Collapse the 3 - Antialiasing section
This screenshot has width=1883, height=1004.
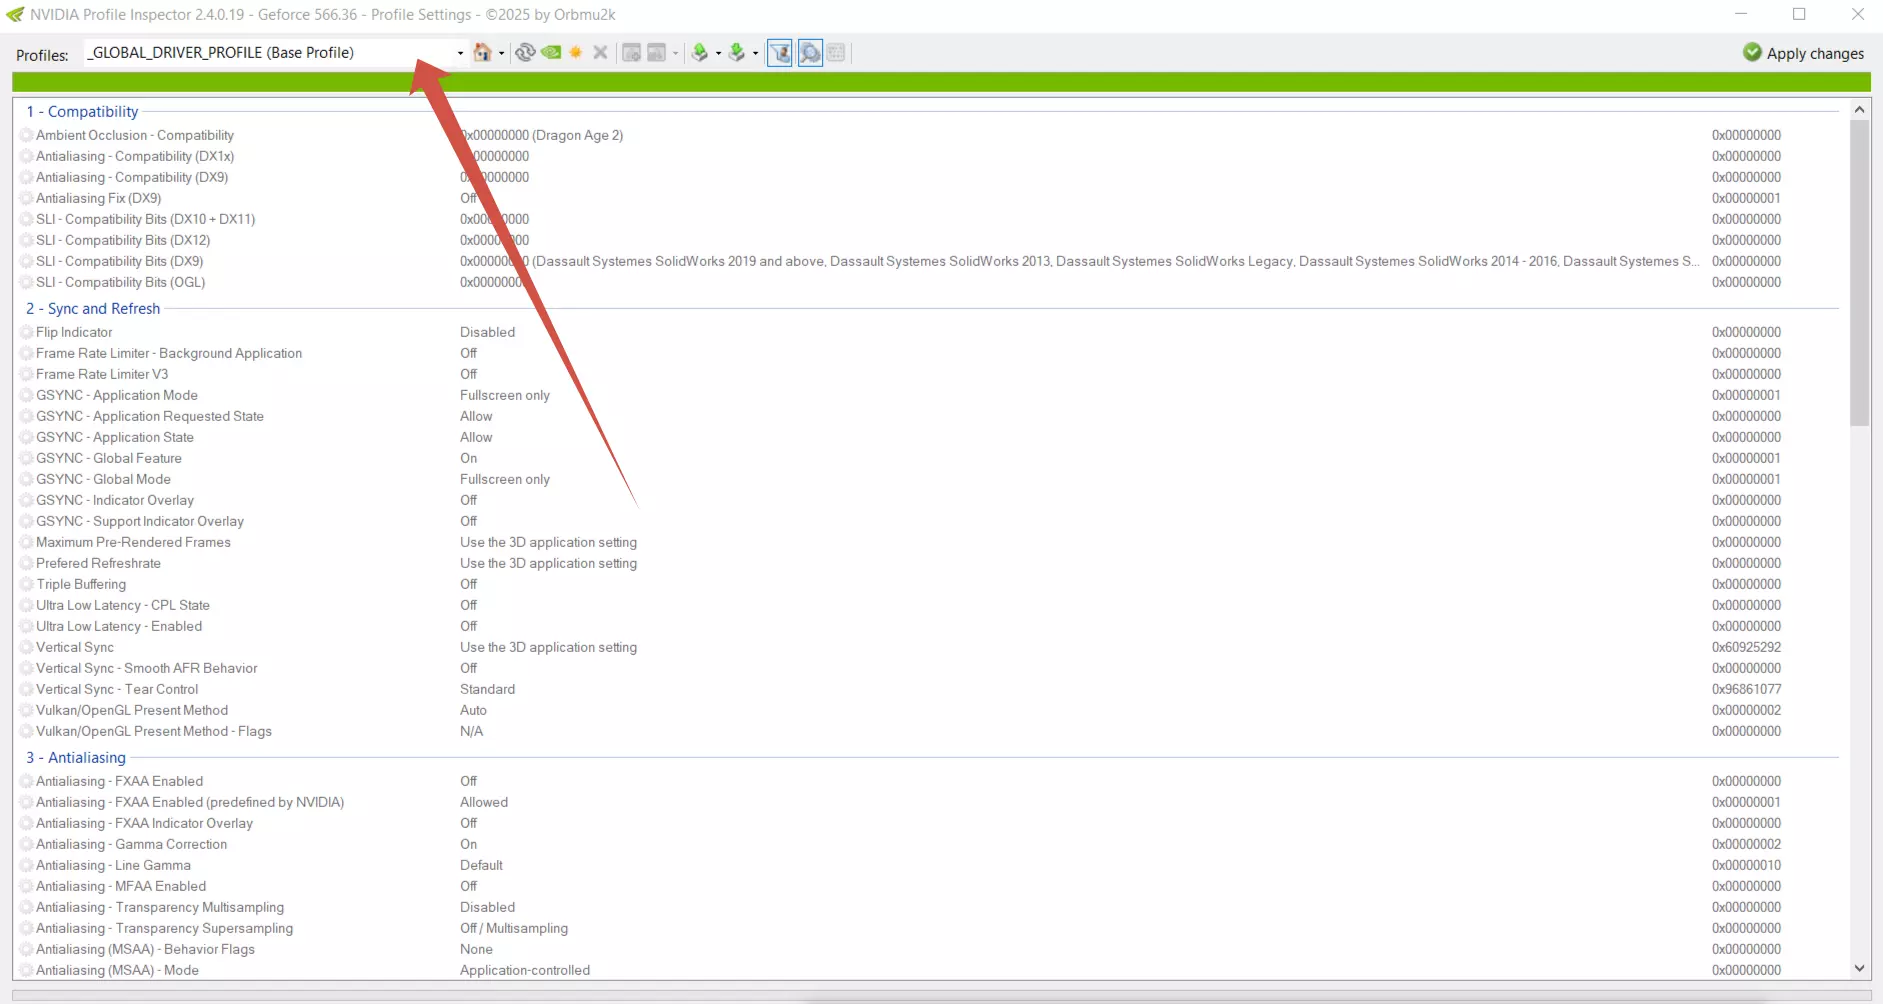pos(76,758)
